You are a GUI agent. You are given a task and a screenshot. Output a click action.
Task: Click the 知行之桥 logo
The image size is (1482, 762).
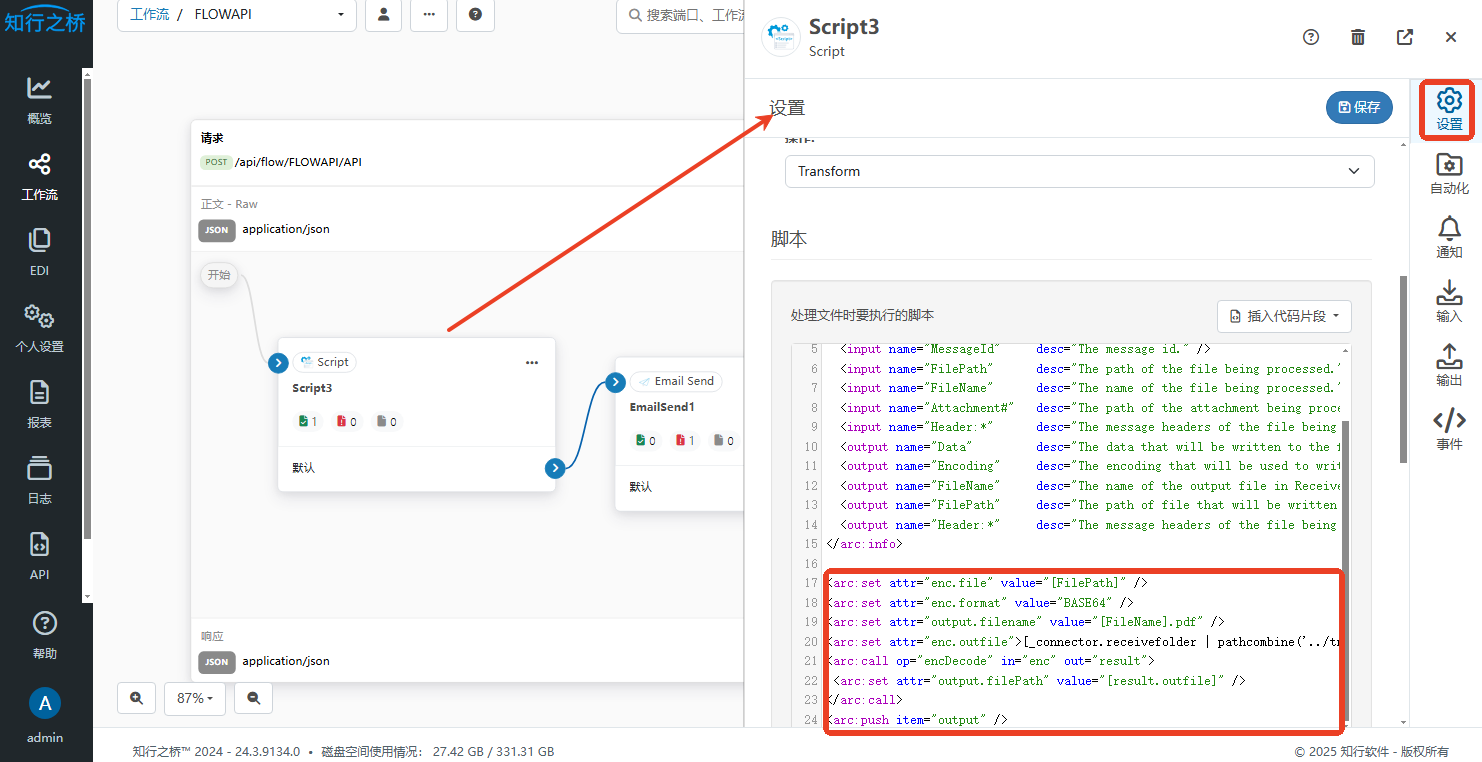pos(45,22)
